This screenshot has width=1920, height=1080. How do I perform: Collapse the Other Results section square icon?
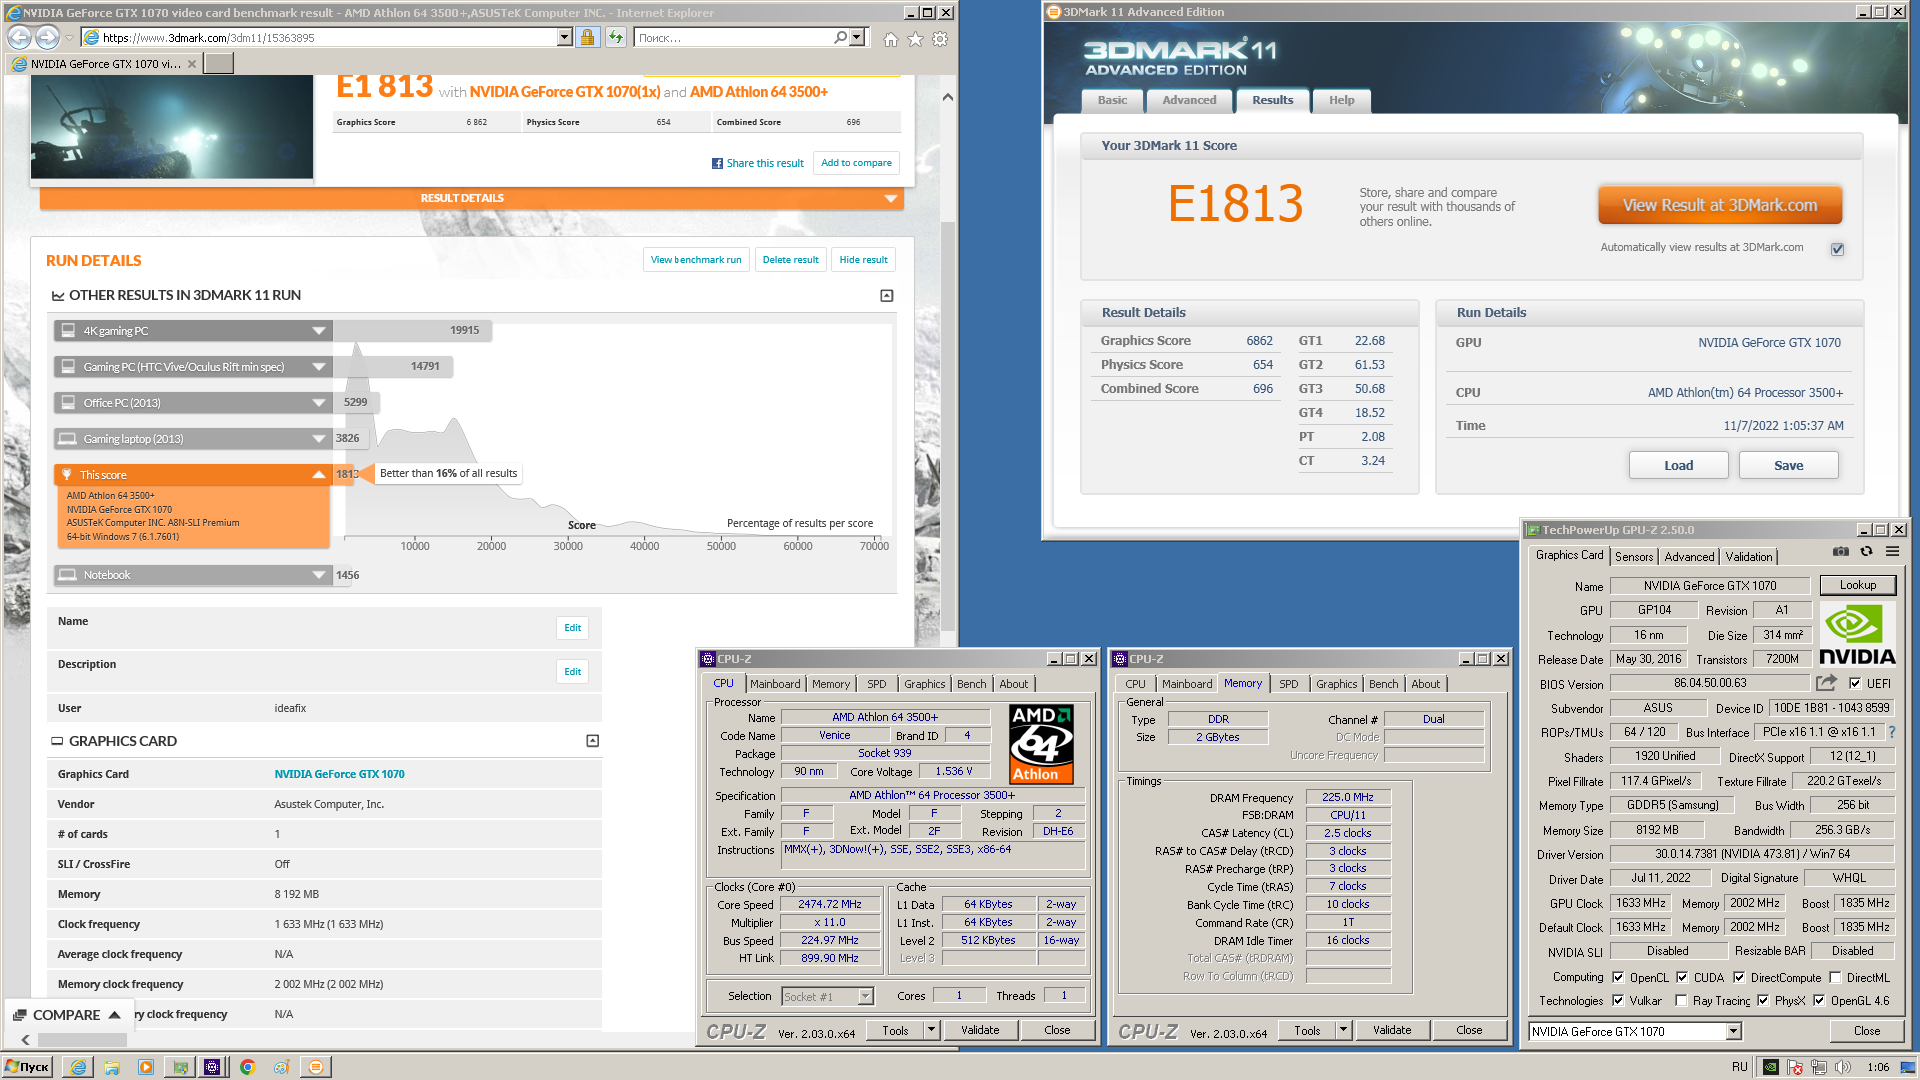(886, 296)
